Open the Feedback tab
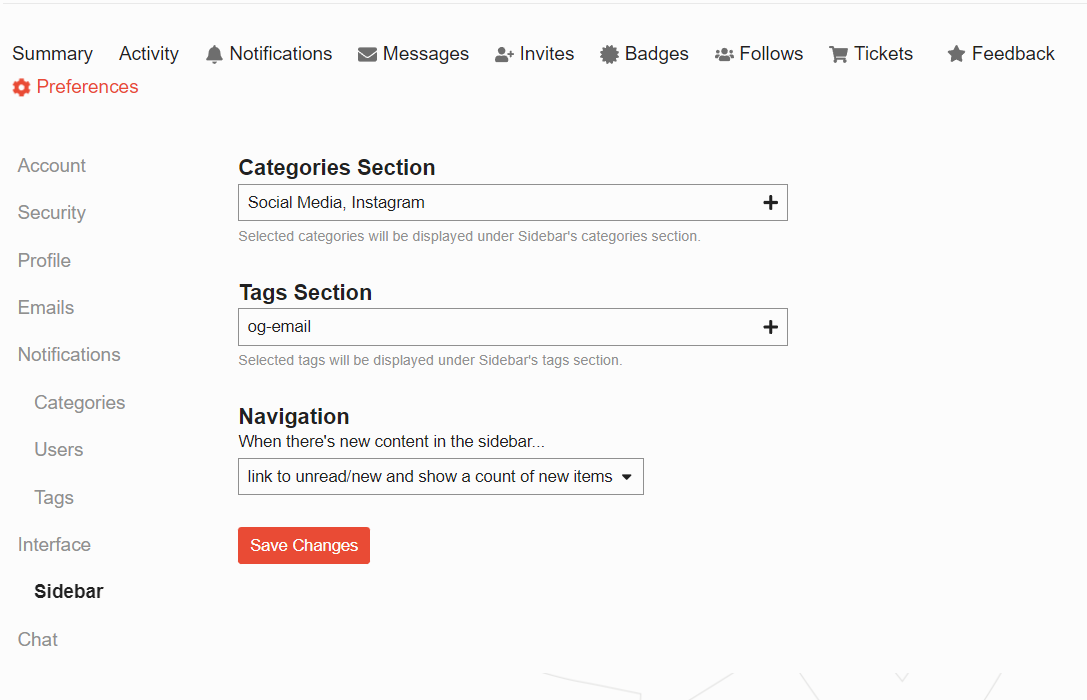The image size is (1087, 700). coord(1001,53)
